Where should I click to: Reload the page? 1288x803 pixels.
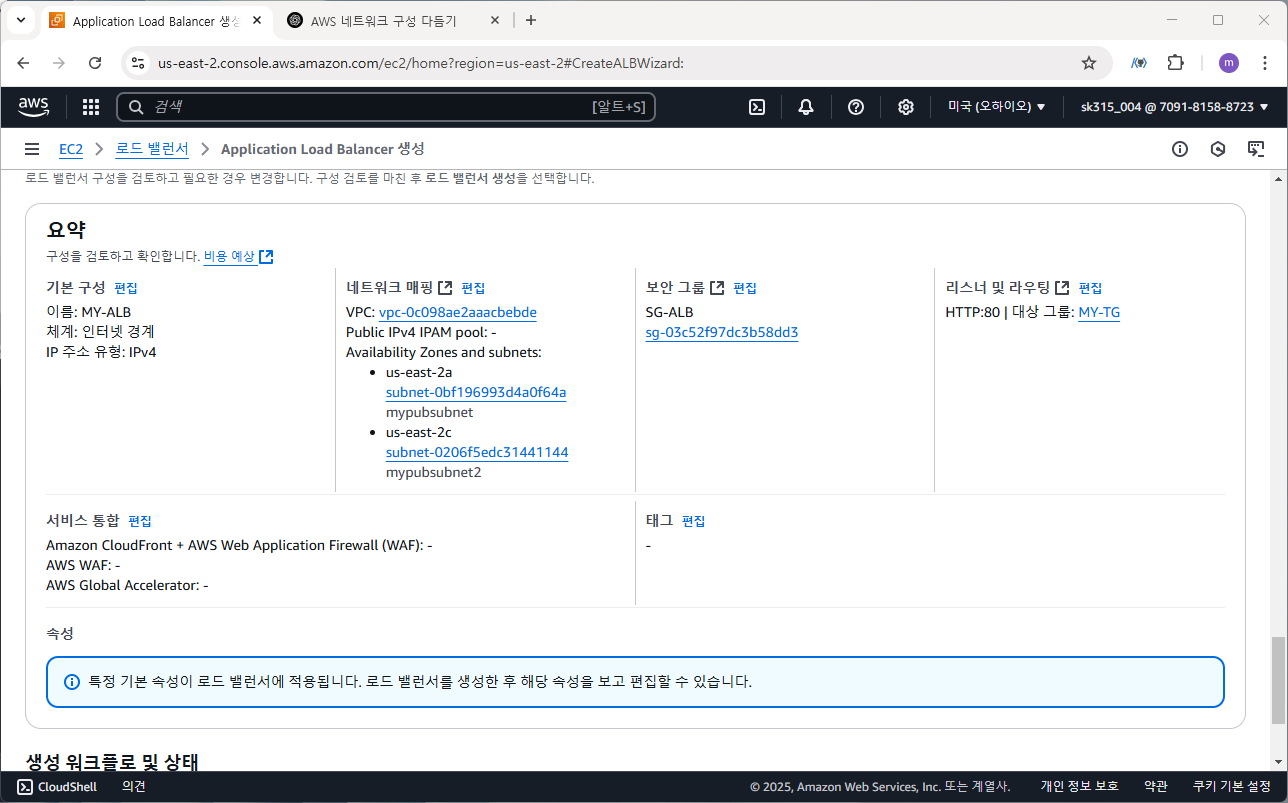coord(95,63)
